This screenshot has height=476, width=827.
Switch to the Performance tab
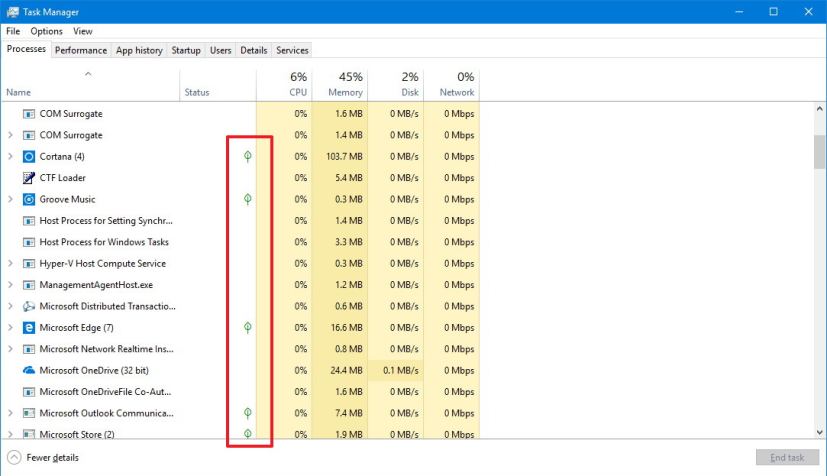(x=81, y=50)
